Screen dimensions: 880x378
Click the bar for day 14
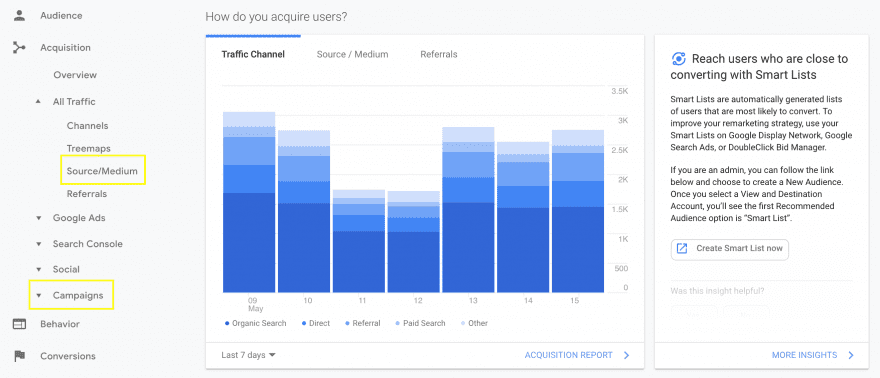tap(523, 217)
